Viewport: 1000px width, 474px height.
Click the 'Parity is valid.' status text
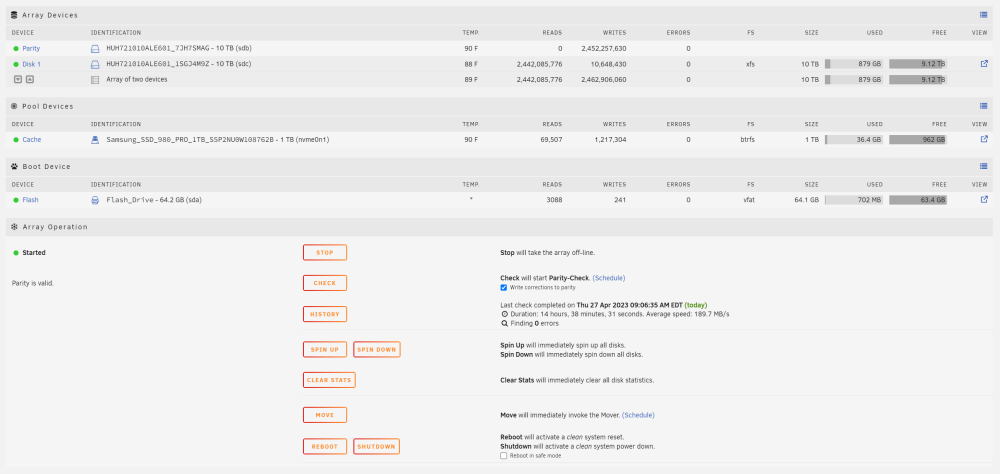pyautogui.click(x=33, y=283)
